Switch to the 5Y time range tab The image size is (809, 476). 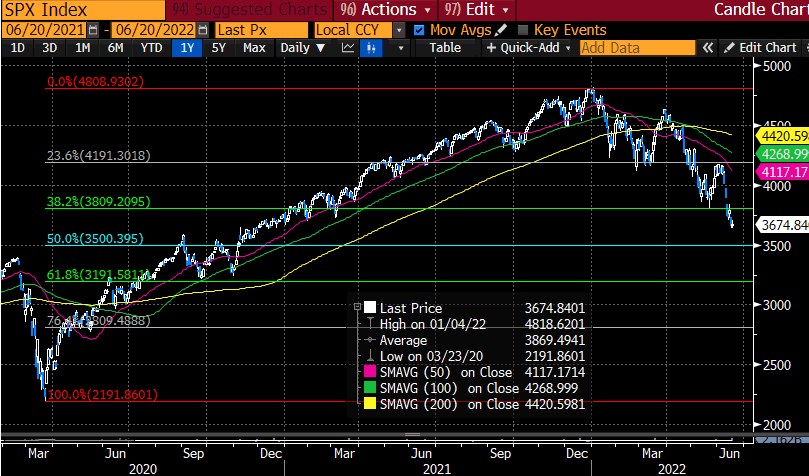(x=218, y=48)
